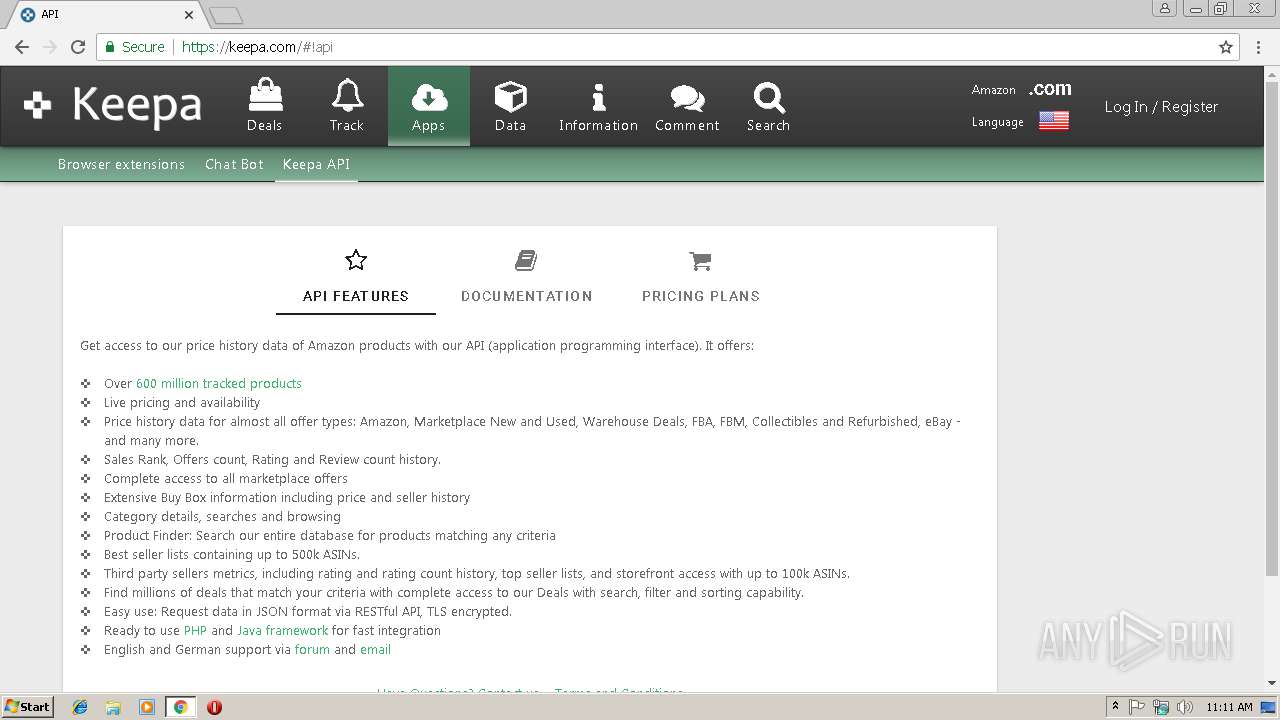Image resolution: width=1280 pixels, height=720 pixels.
Task: Show hidden system tray icons
Action: point(1115,707)
